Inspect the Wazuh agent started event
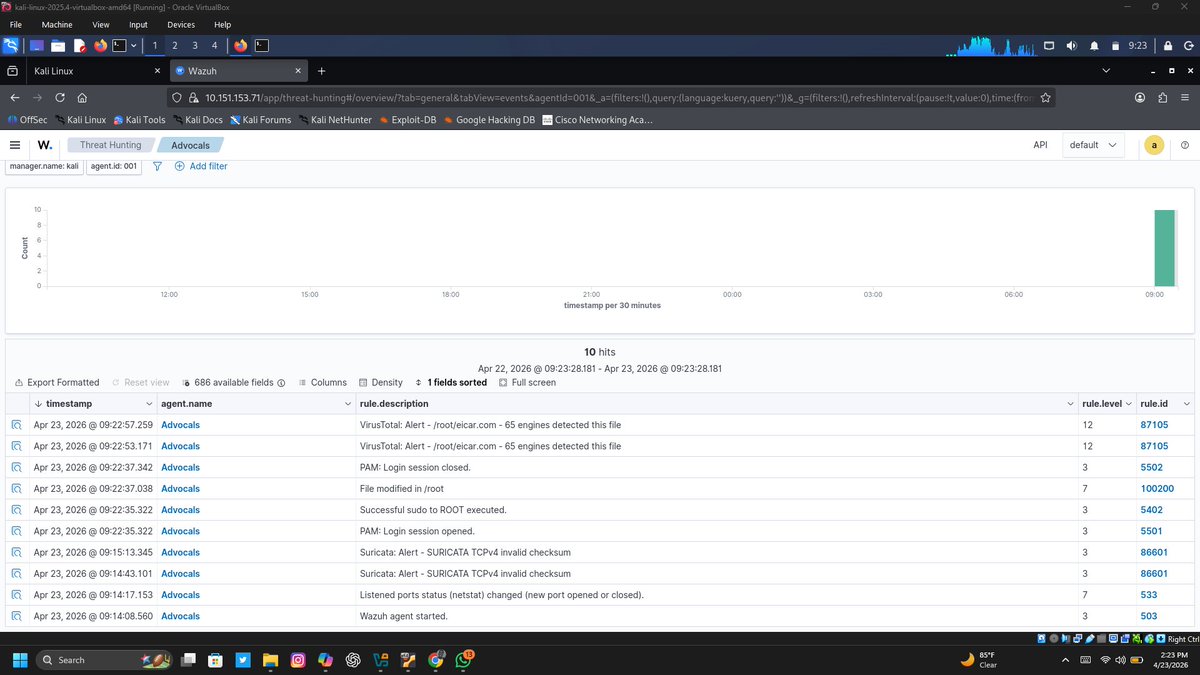The image size is (1200, 675). (17, 616)
